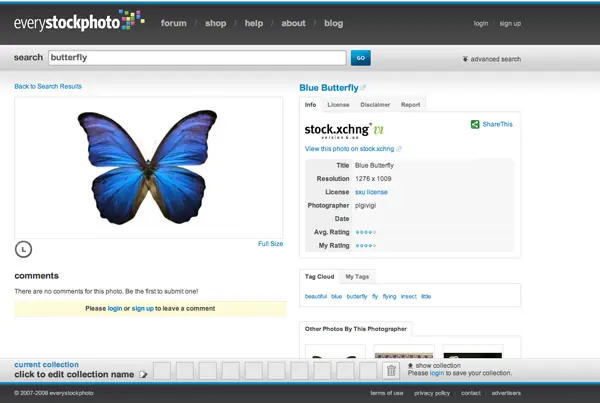Switch to the Report tab
The image size is (600, 403).
click(411, 104)
